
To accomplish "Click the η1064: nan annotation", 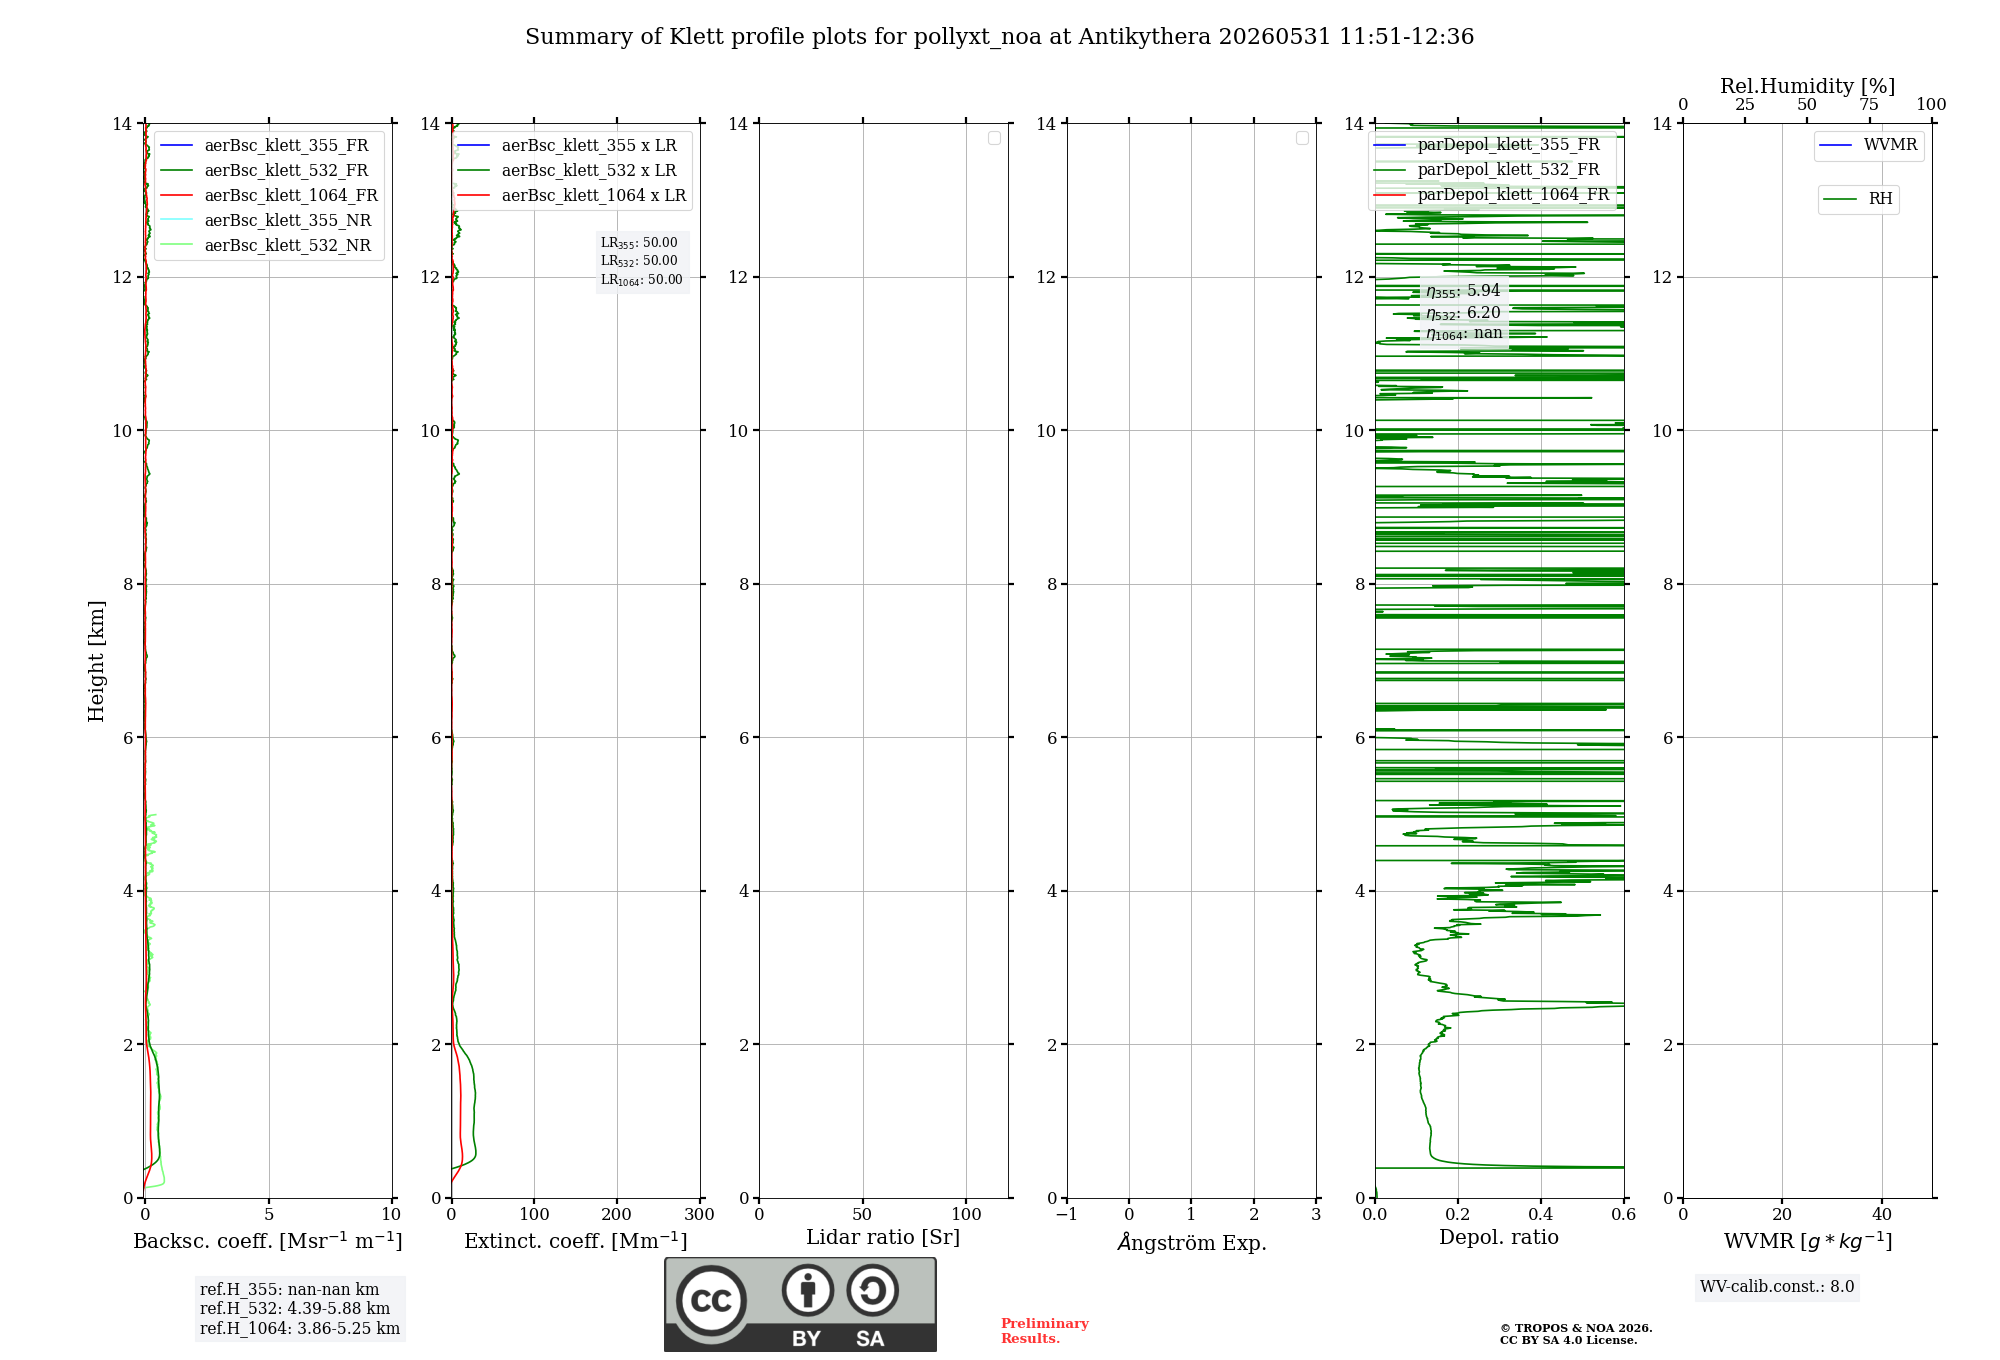I will coord(1464,334).
